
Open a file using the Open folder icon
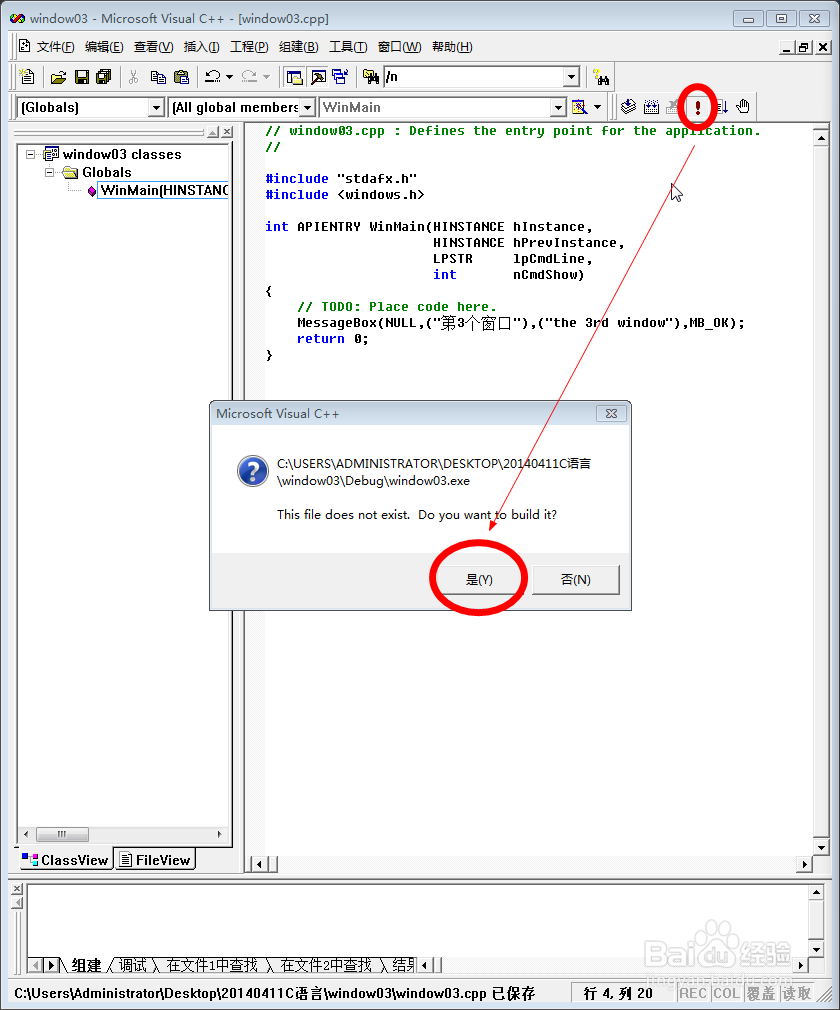(58, 77)
